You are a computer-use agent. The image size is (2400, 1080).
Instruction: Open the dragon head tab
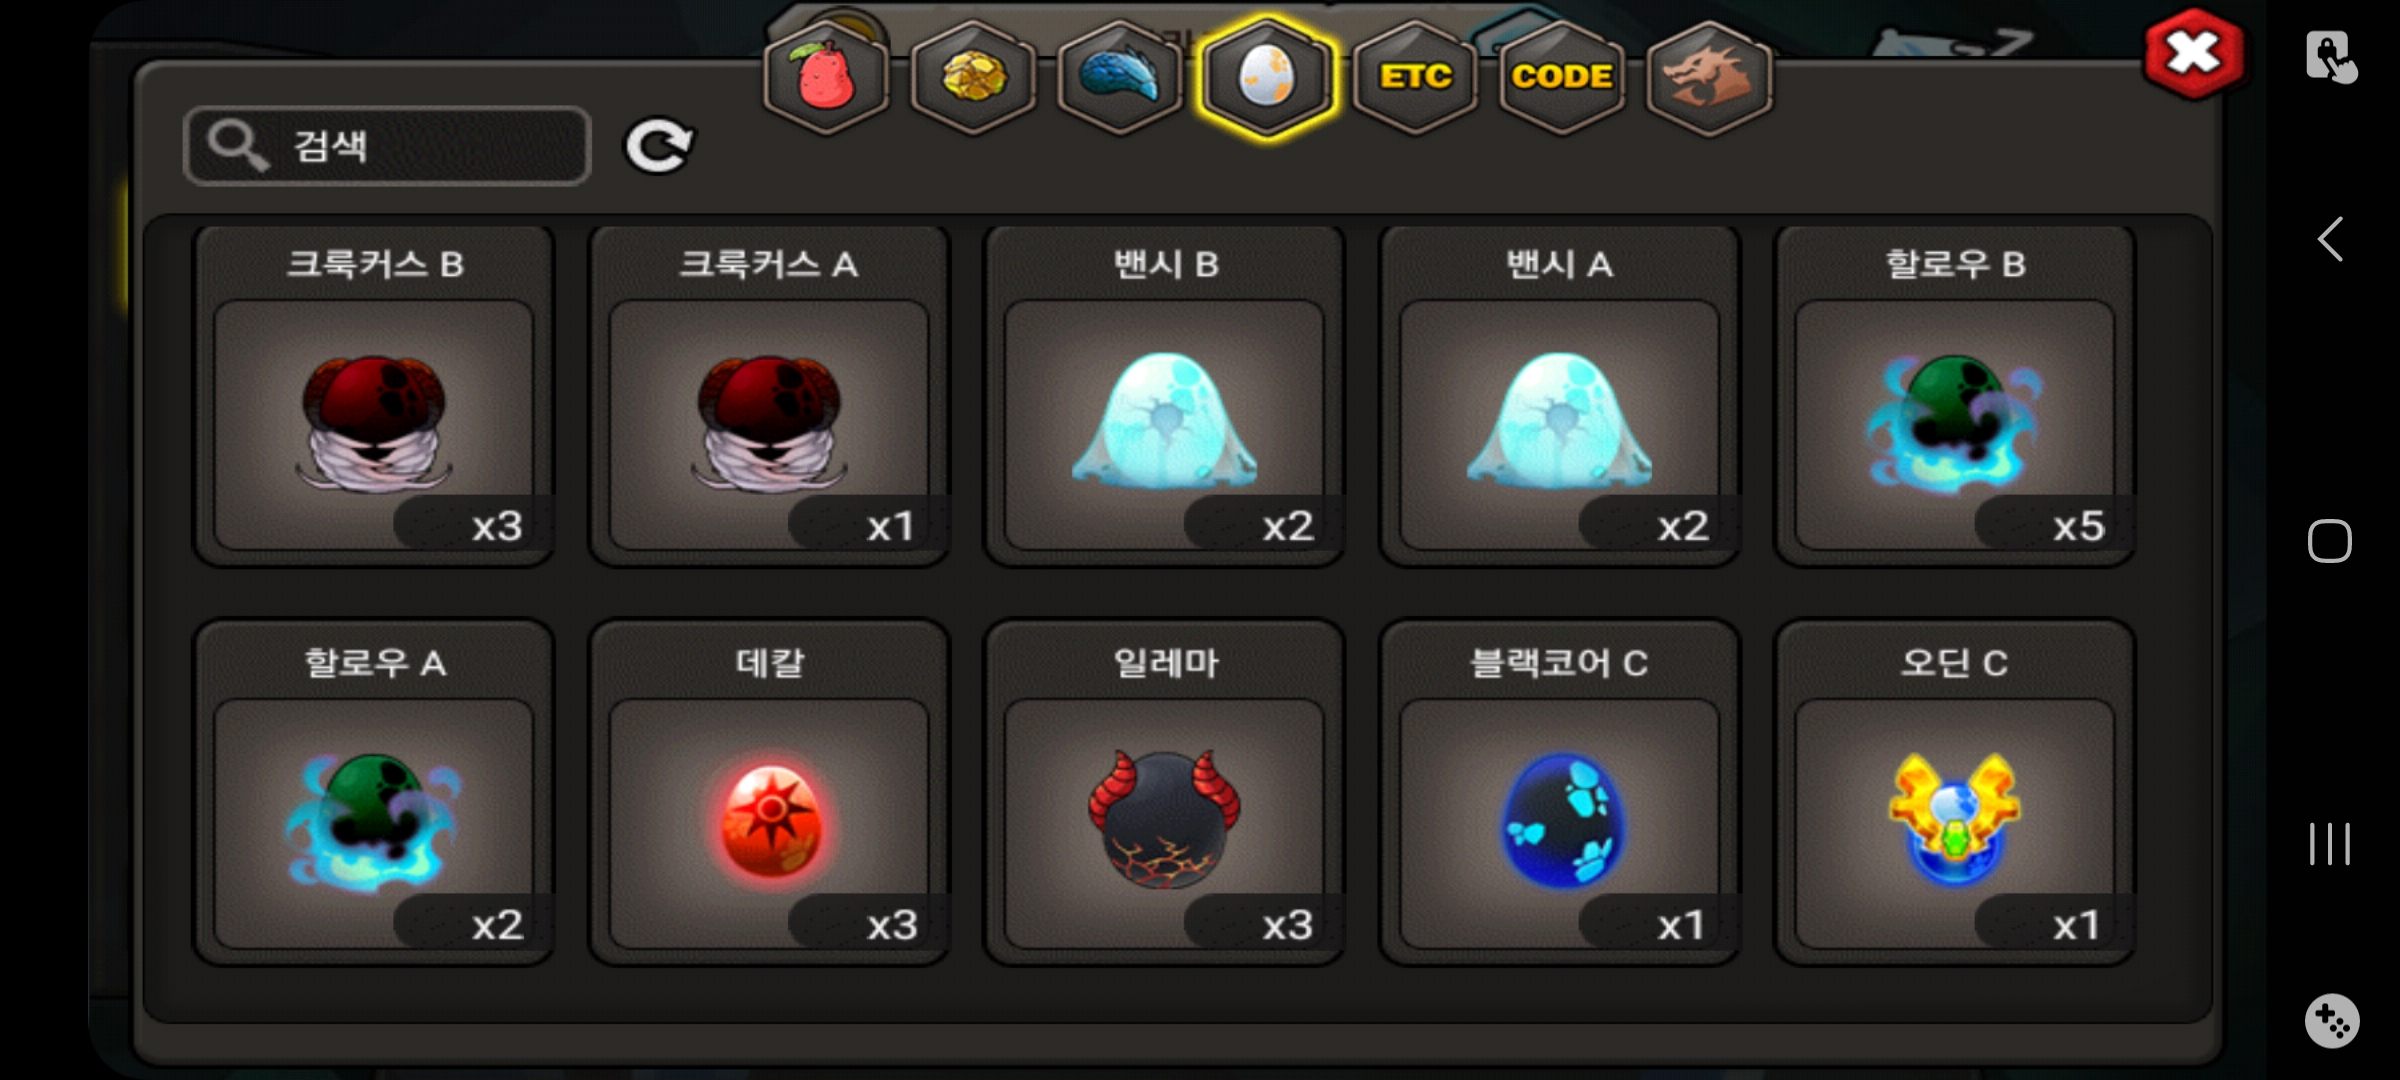point(1709,78)
